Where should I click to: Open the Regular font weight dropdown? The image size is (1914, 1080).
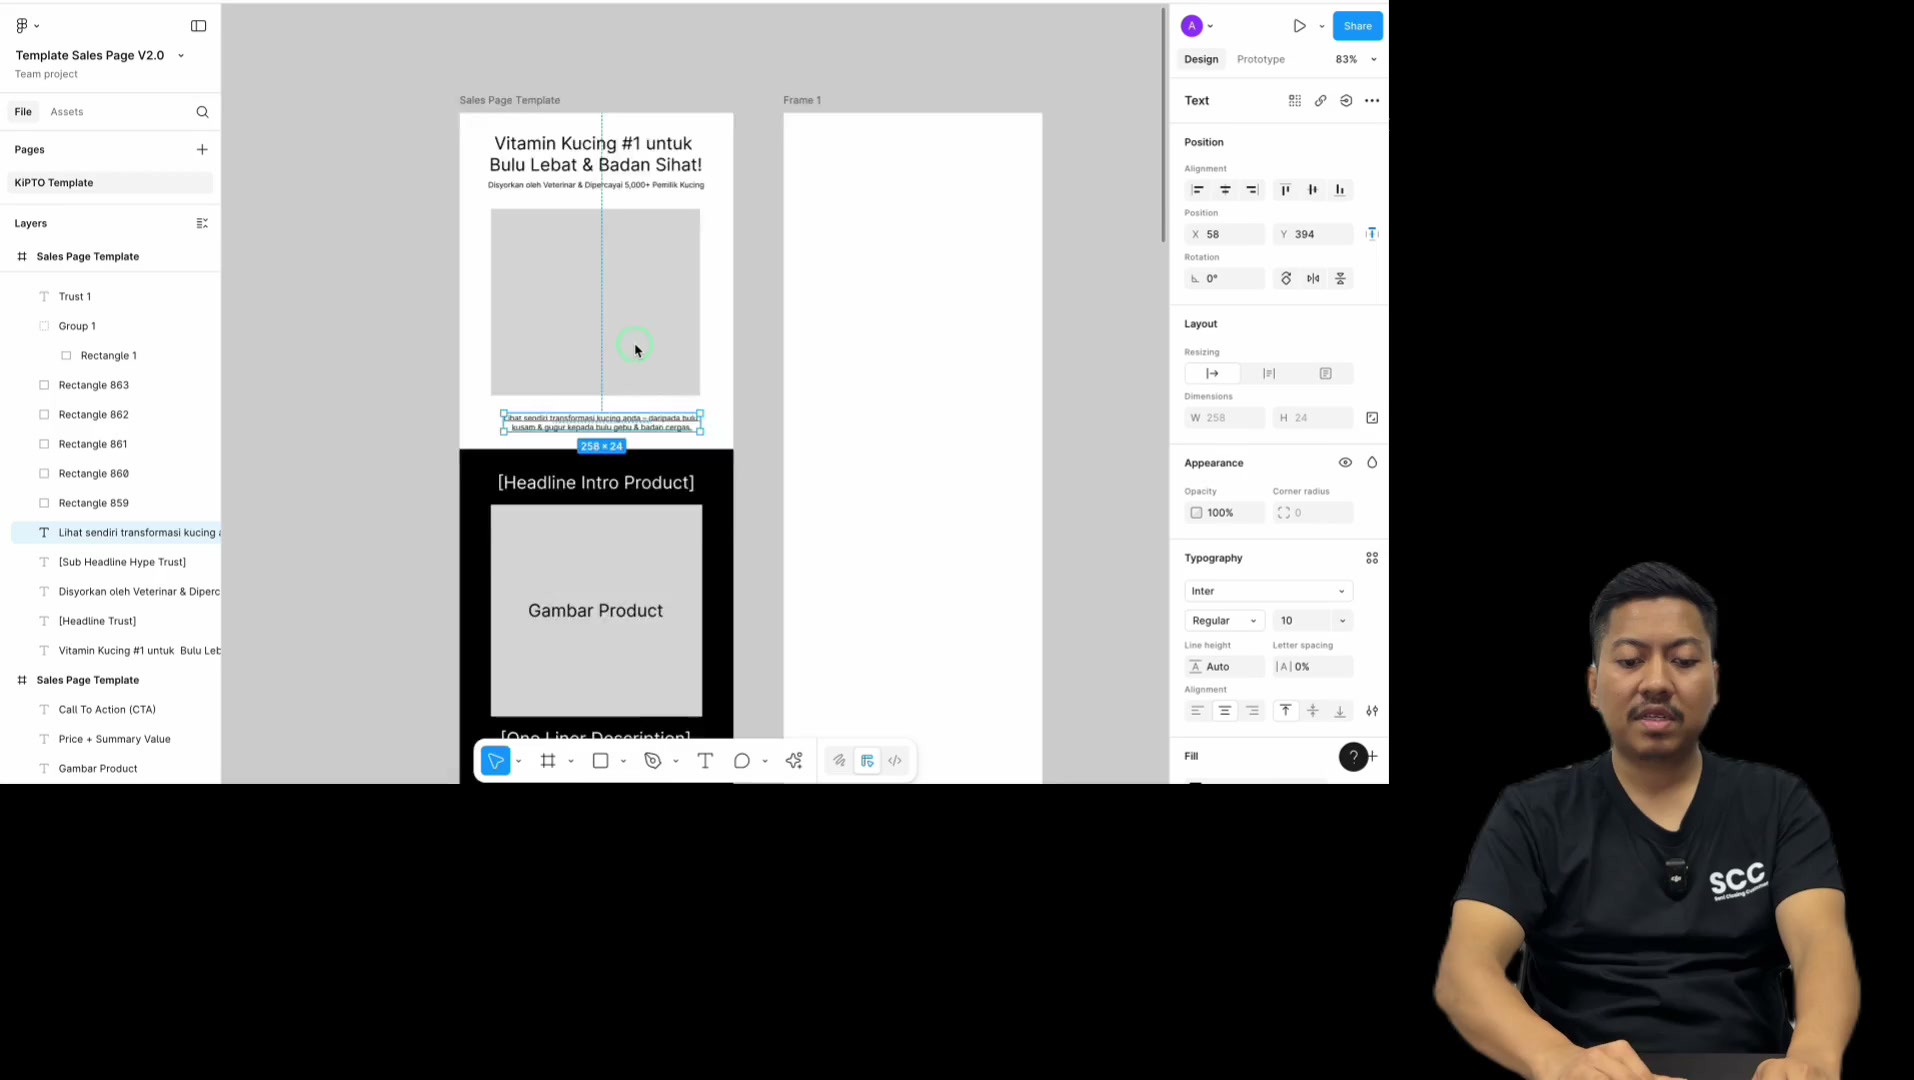[x=1225, y=621]
